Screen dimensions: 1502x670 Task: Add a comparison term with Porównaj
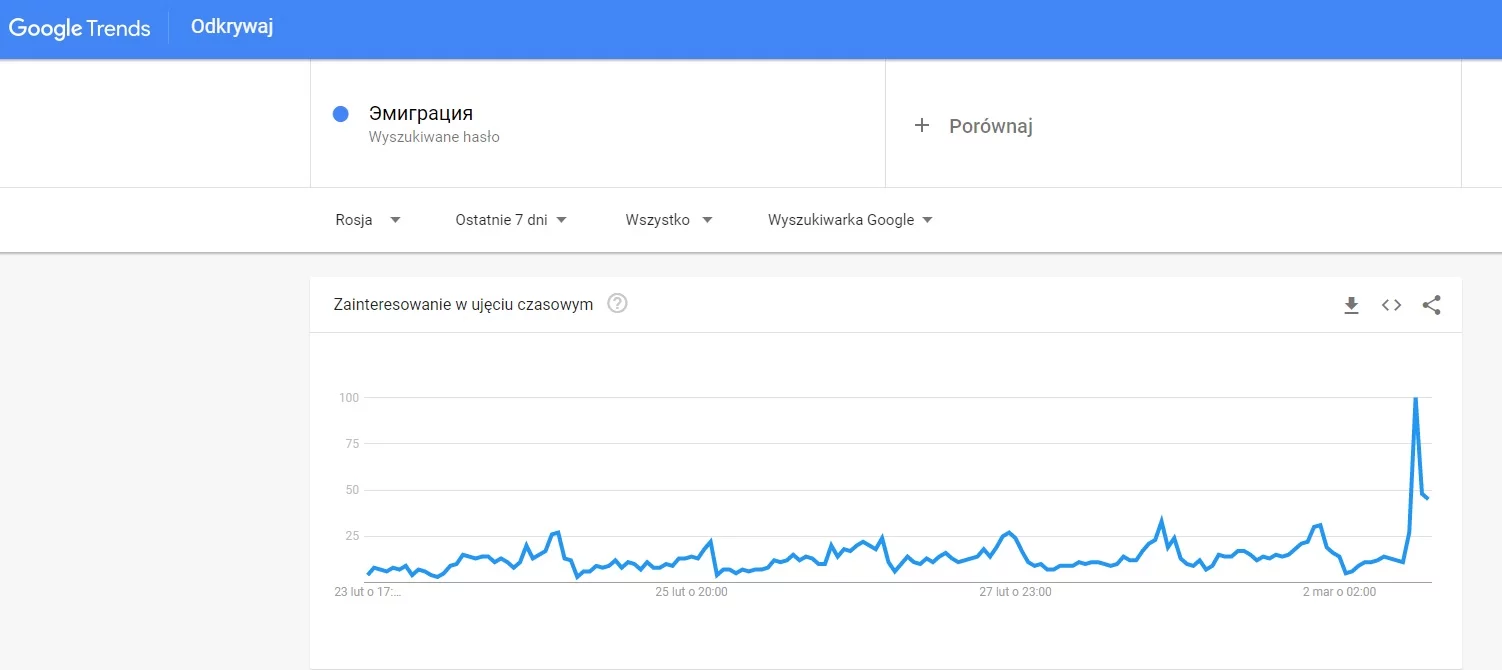(x=990, y=126)
